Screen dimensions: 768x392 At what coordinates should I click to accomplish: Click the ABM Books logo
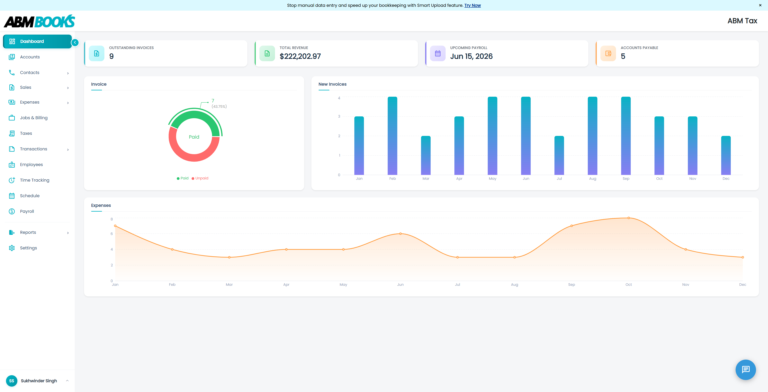point(39,22)
